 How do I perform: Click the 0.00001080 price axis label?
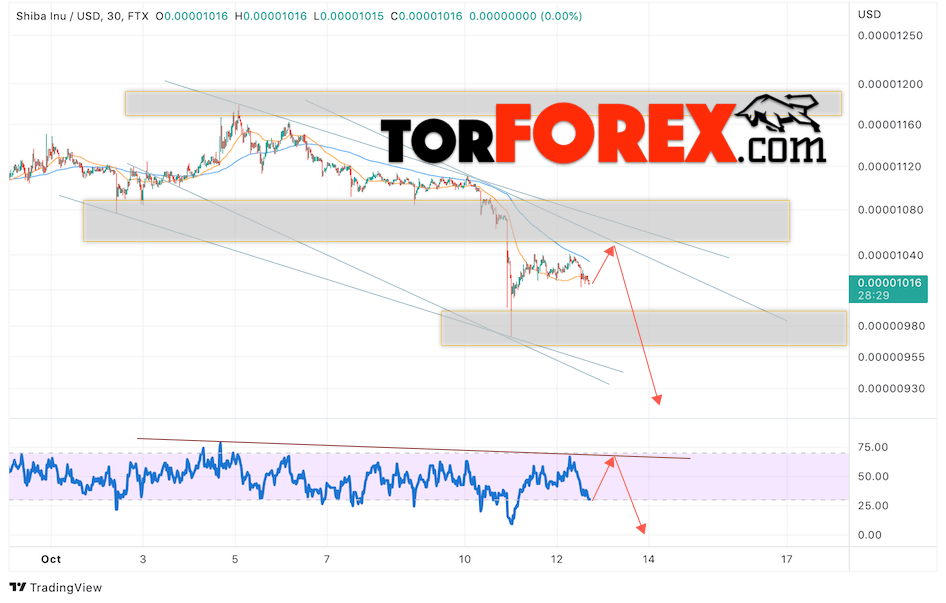point(890,210)
